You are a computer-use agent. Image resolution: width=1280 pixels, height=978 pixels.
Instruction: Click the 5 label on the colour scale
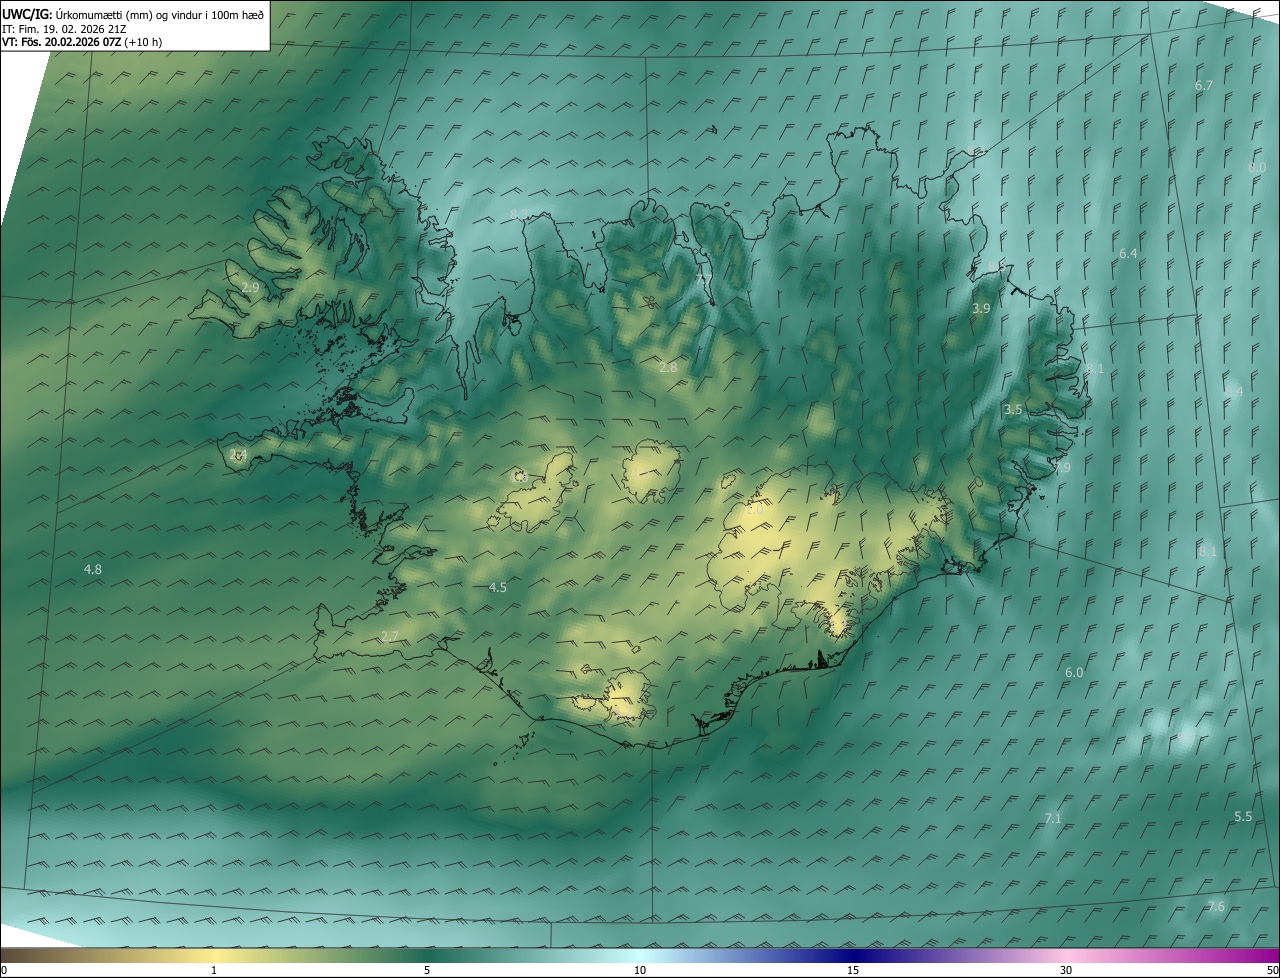pos(427,970)
